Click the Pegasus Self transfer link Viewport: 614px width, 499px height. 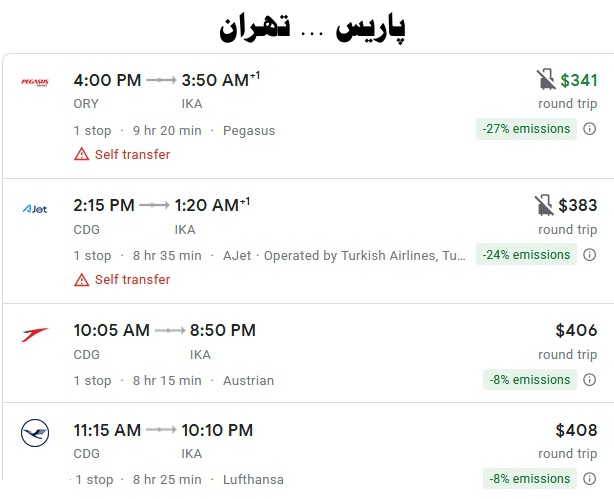click(132, 154)
